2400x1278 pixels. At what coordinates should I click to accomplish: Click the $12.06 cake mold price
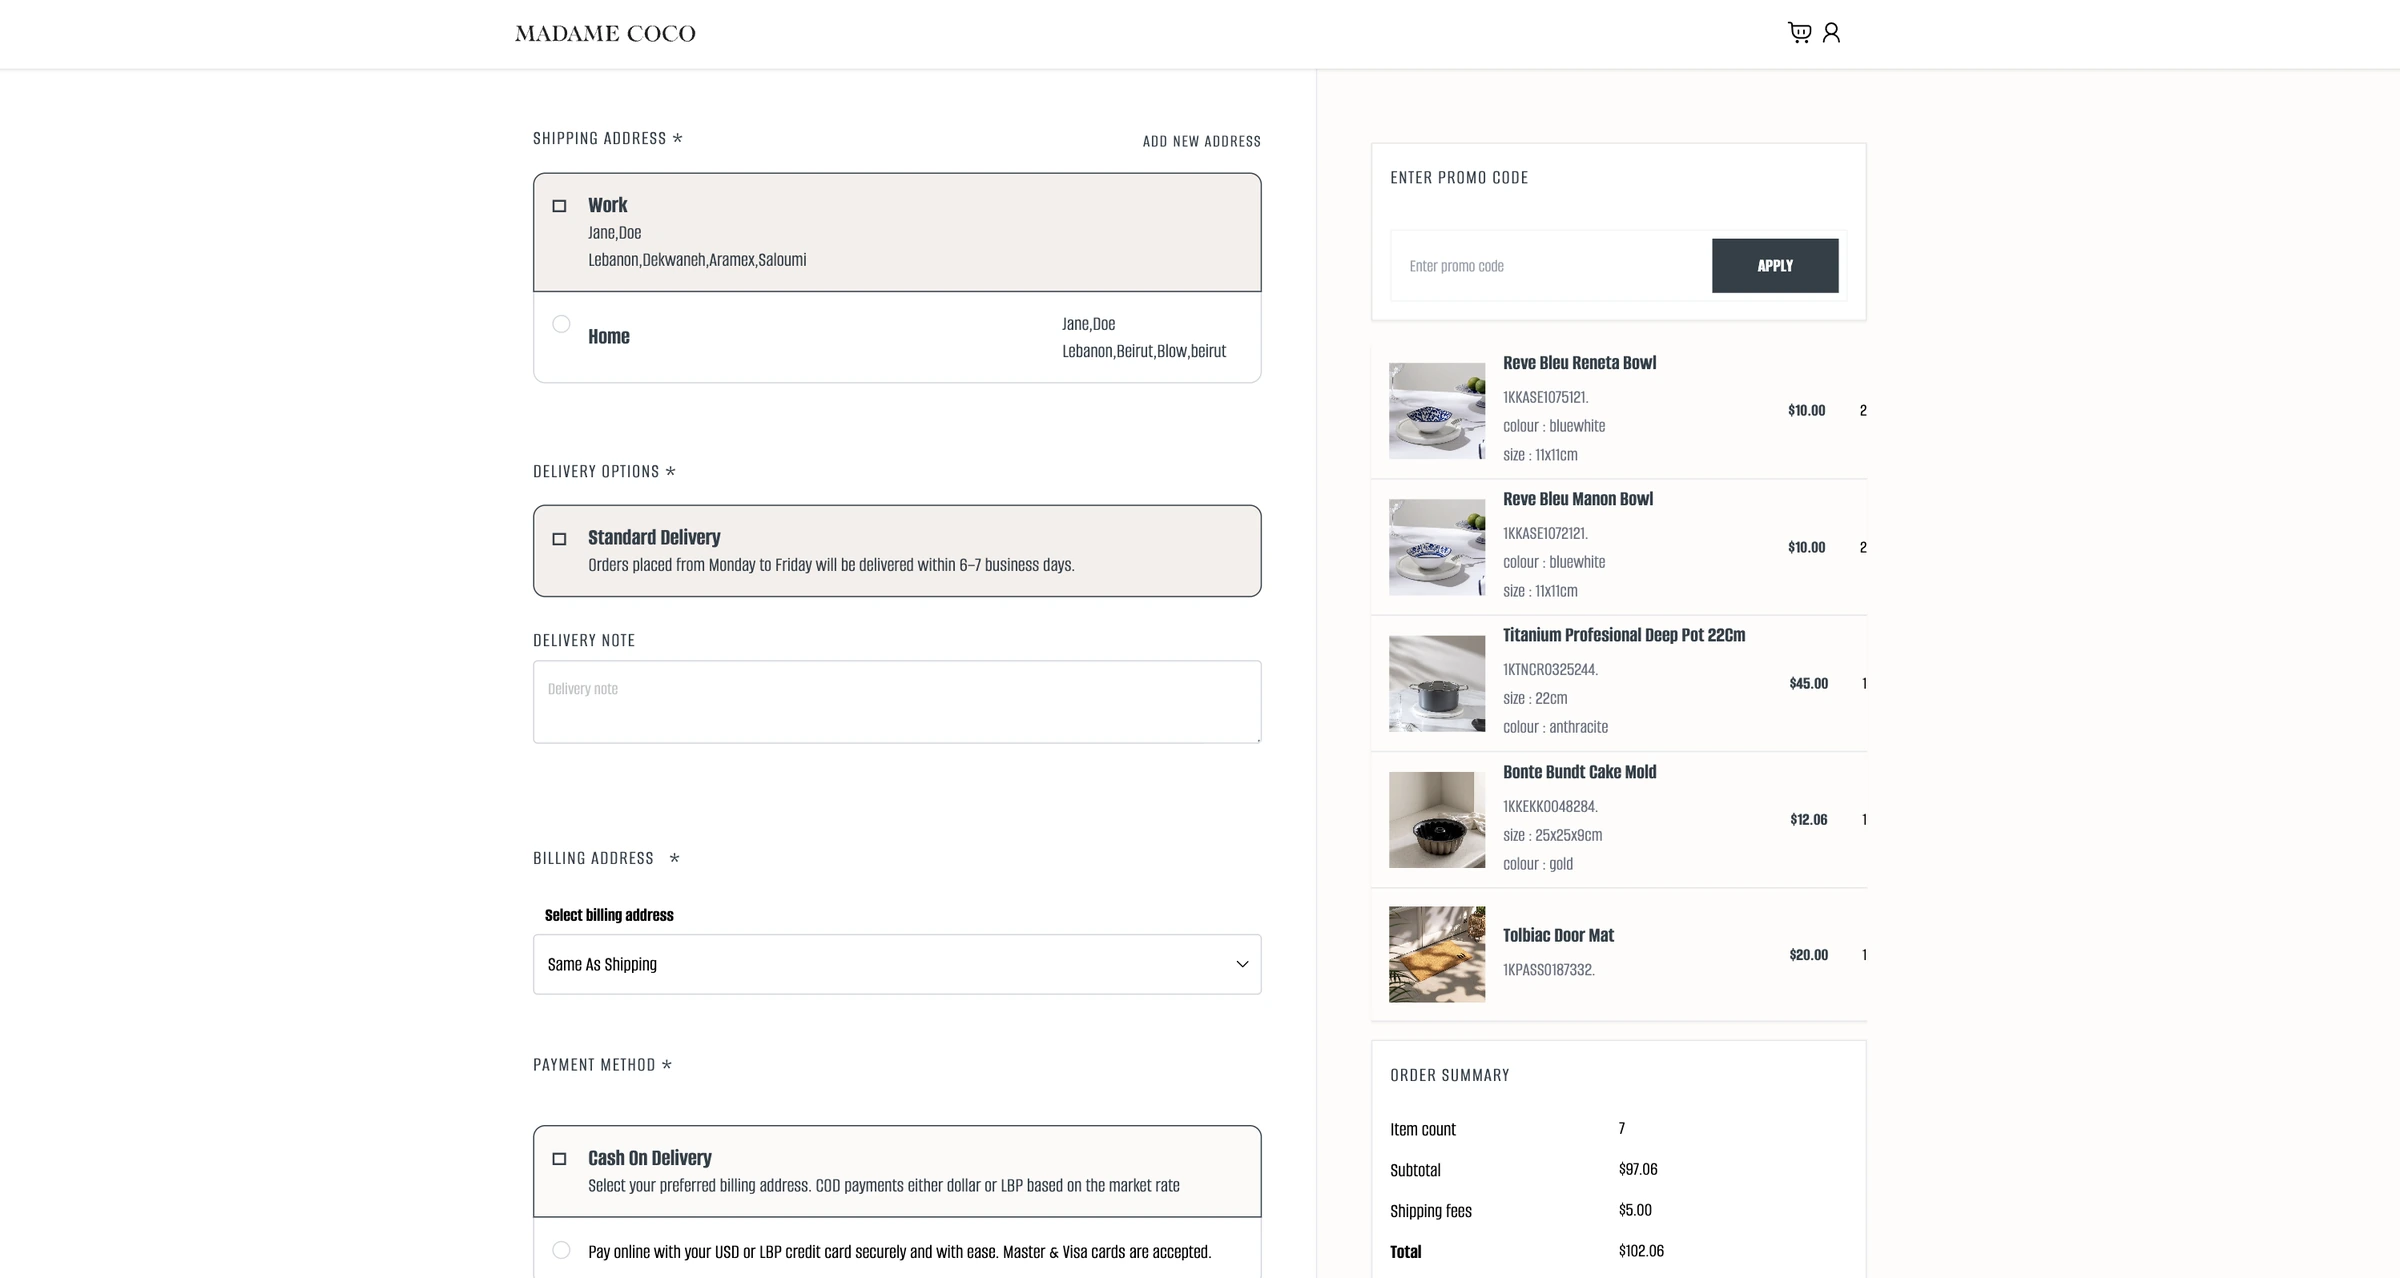click(x=1808, y=820)
